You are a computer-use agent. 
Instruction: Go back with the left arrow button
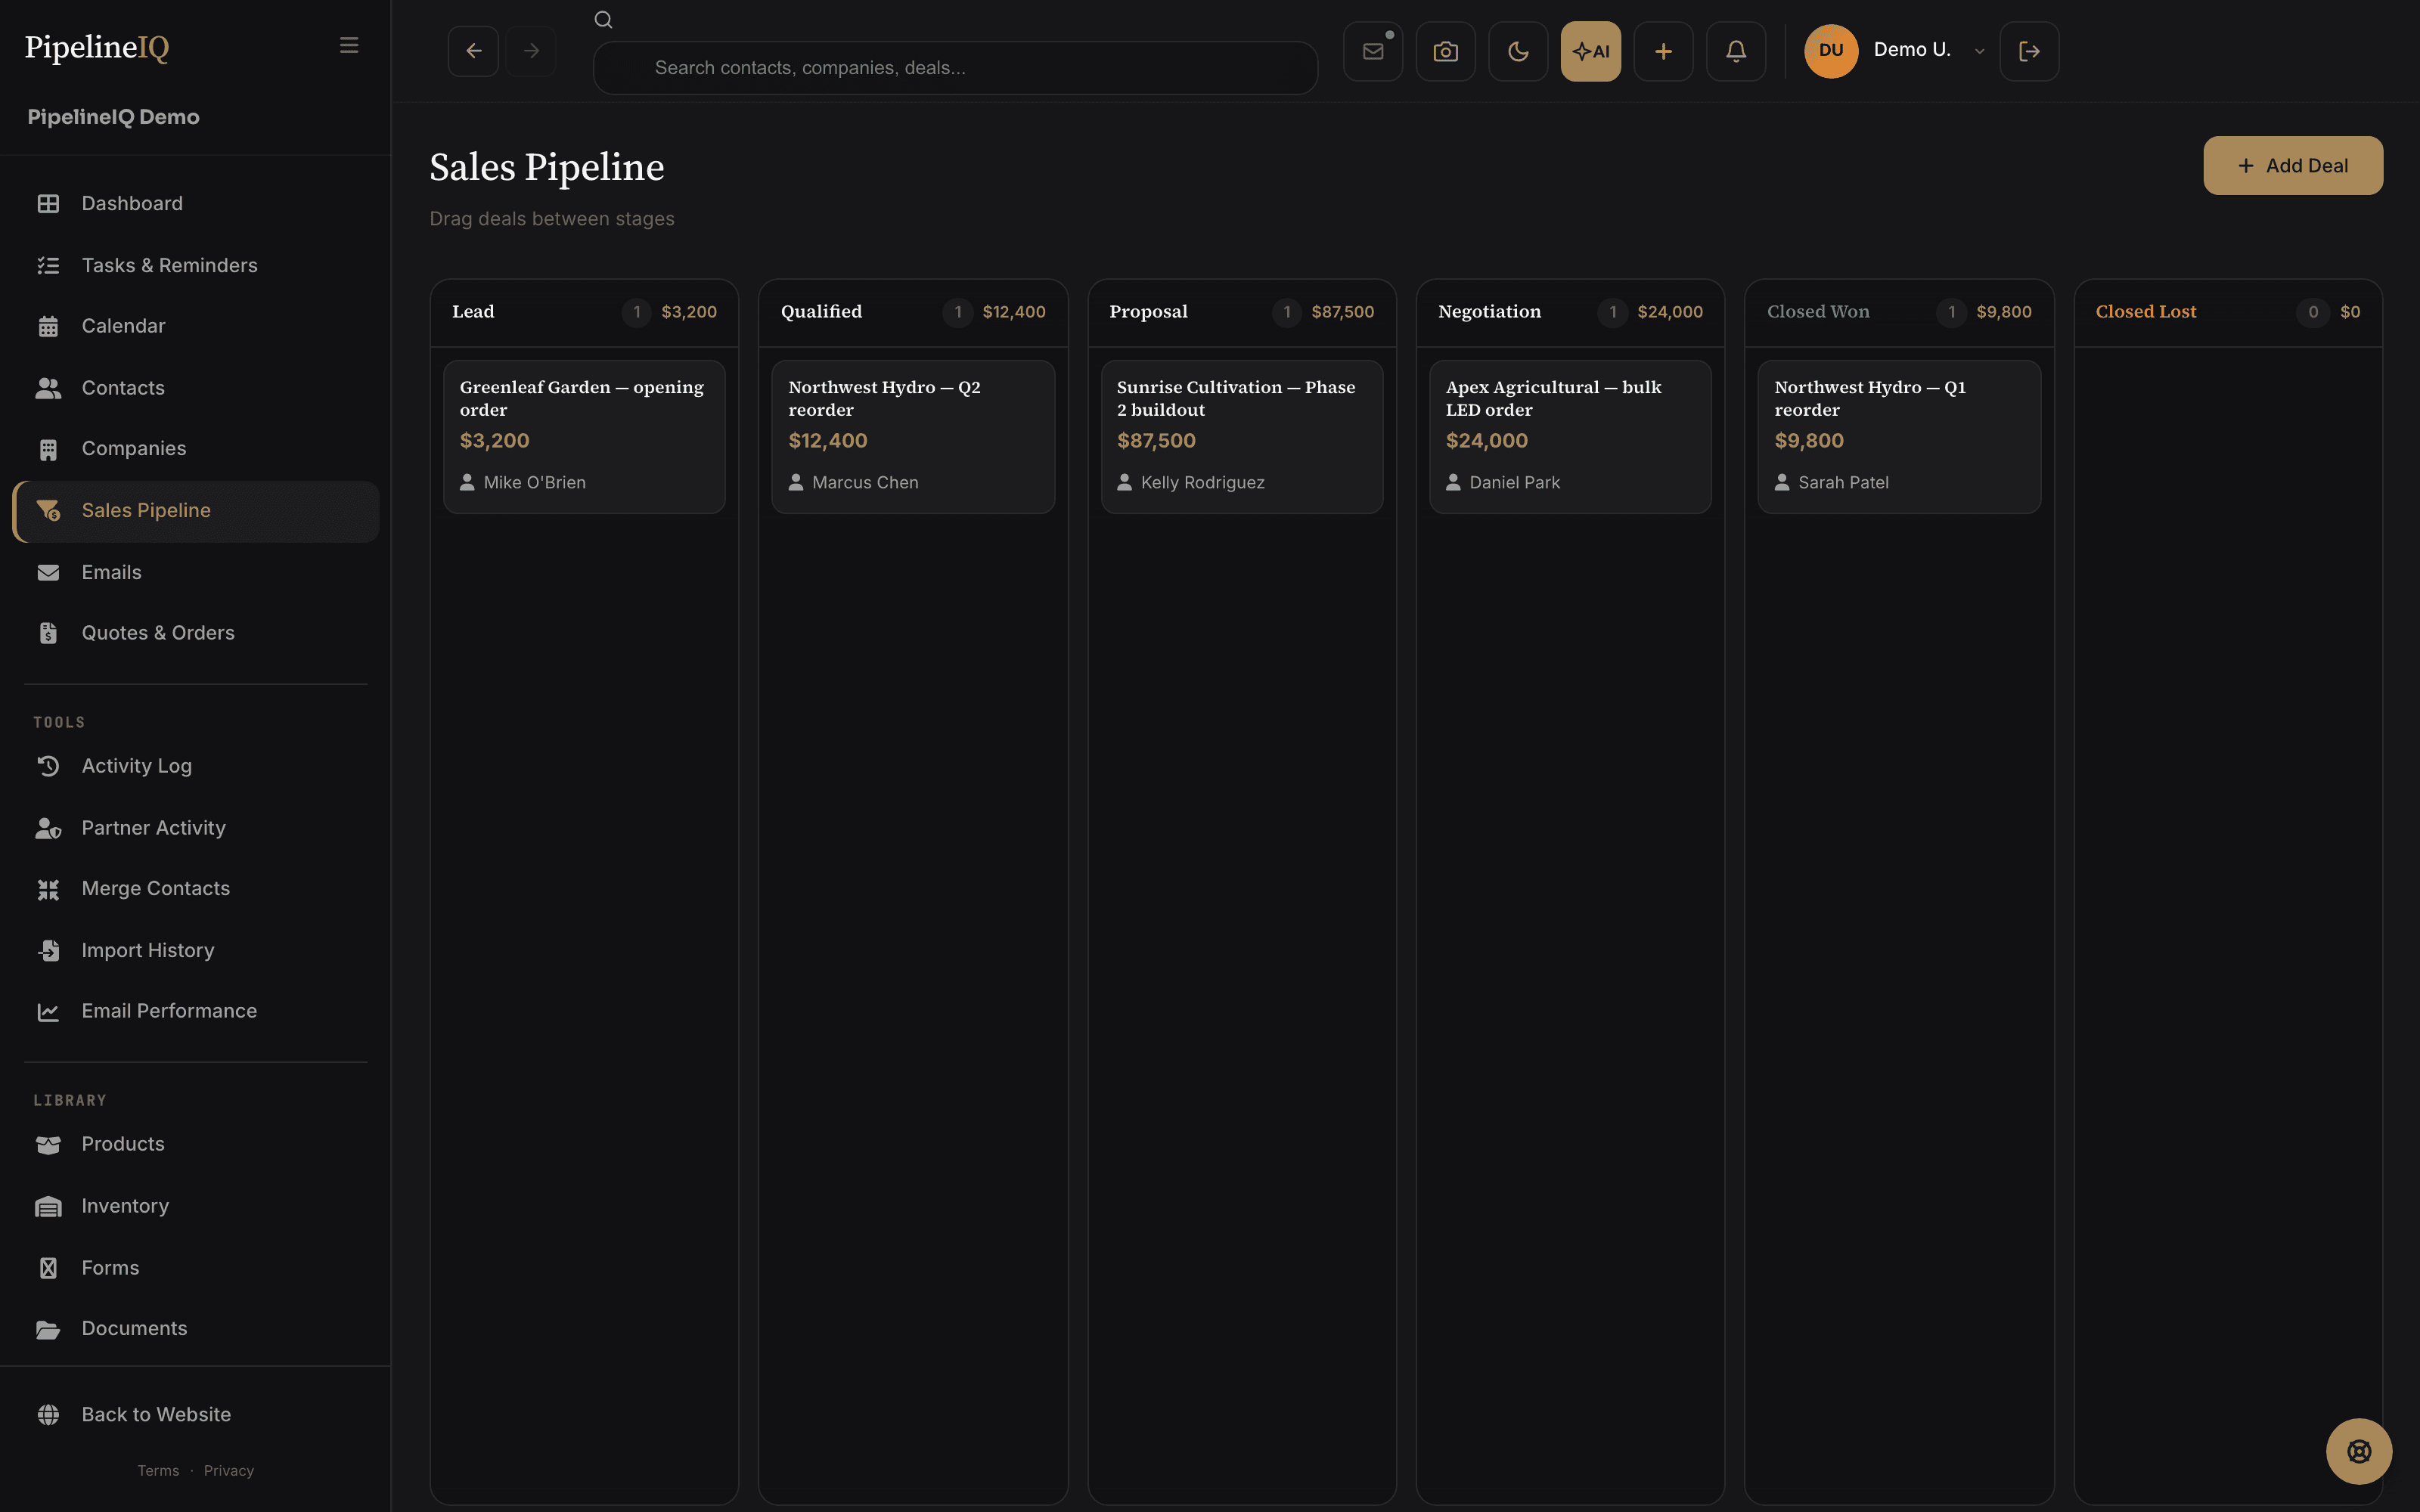pyautogui.click(x=474, y=51)
